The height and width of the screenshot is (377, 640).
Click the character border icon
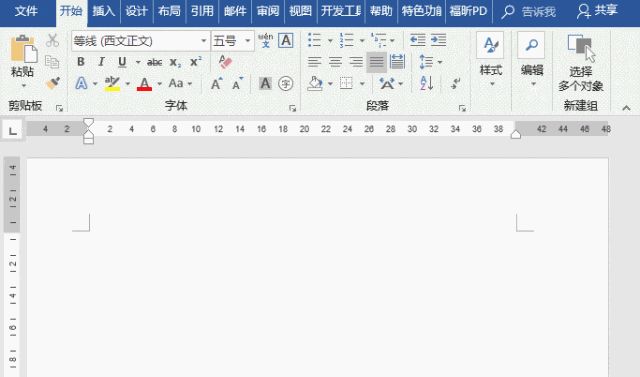click(286, 40)
